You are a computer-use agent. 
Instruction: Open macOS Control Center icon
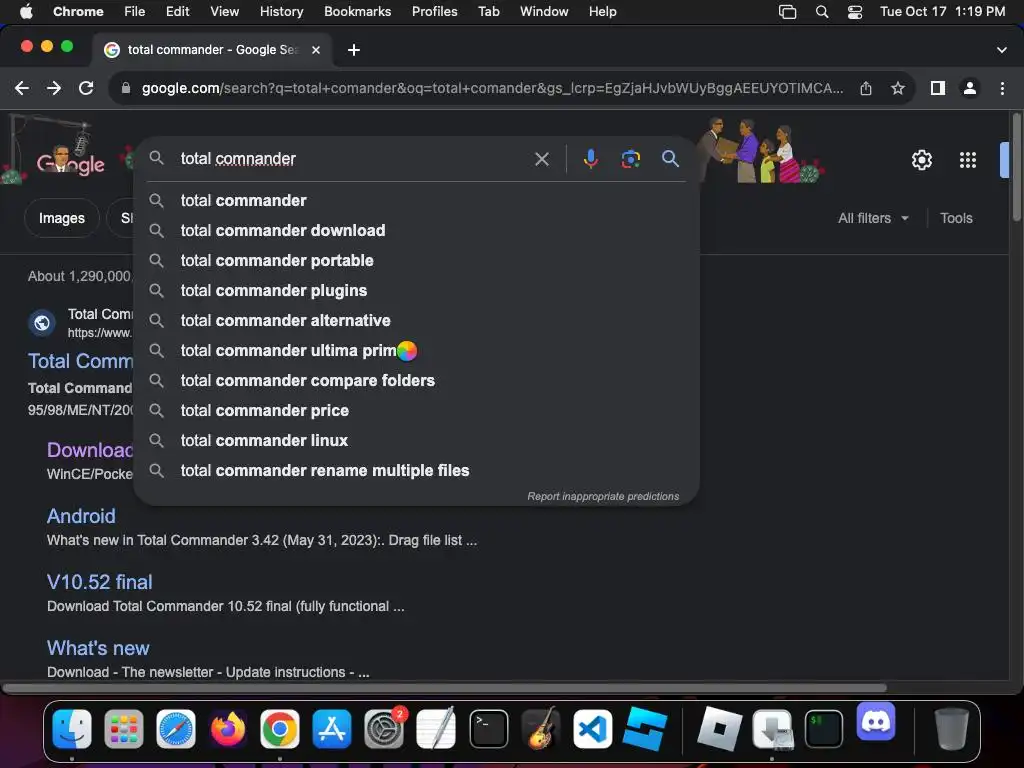tap(854, 12)
